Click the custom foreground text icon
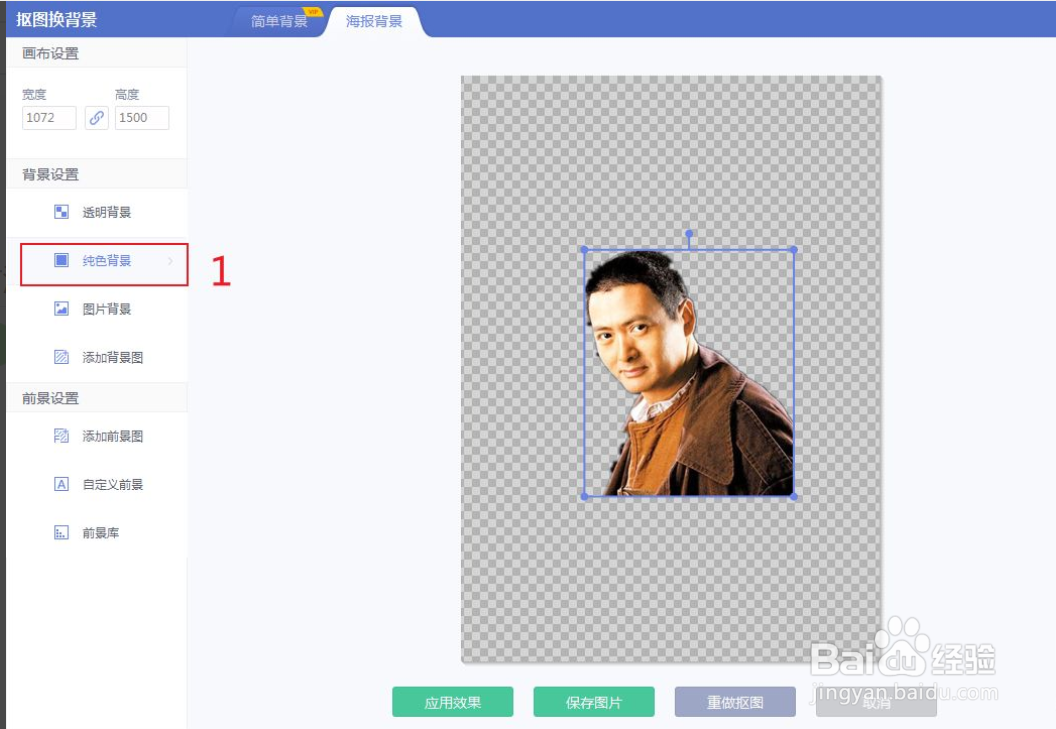 (x=61, y=484)
